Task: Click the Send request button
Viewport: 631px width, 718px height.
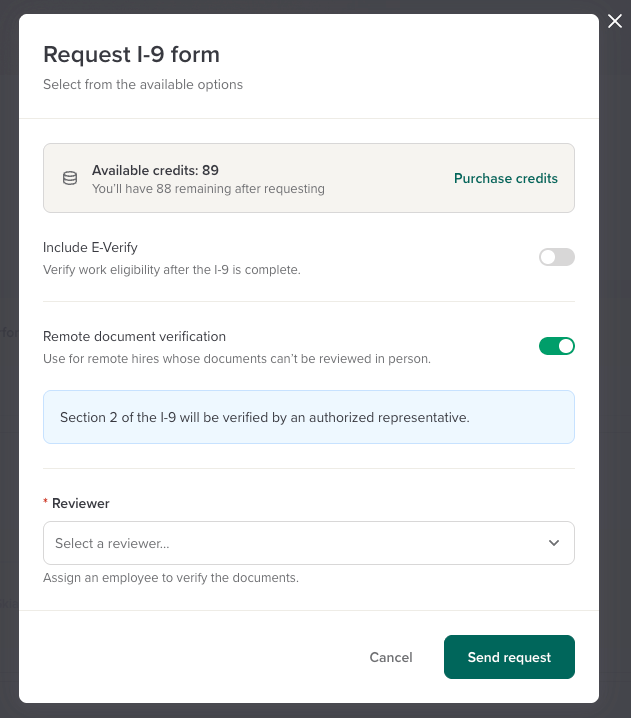Action: (509, 657)
